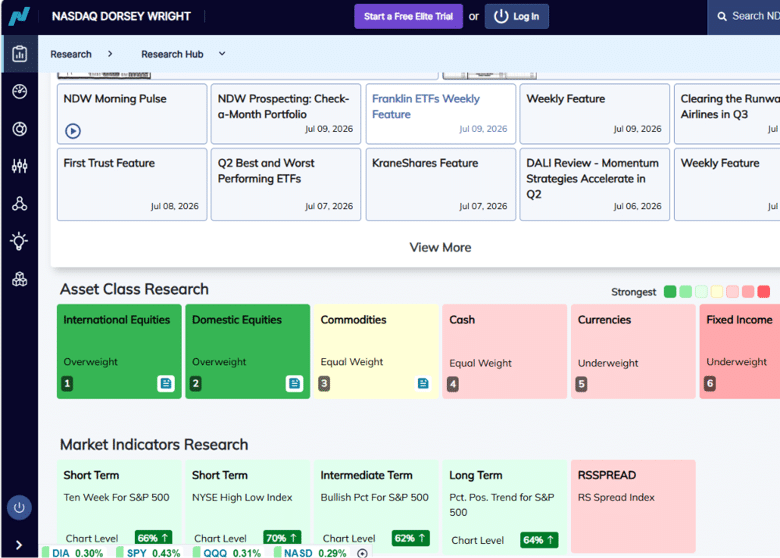This screenshot has width=780, height=558.
Task: Open the RSSPREAD RS Spread Index card
Action: [633, 506]
